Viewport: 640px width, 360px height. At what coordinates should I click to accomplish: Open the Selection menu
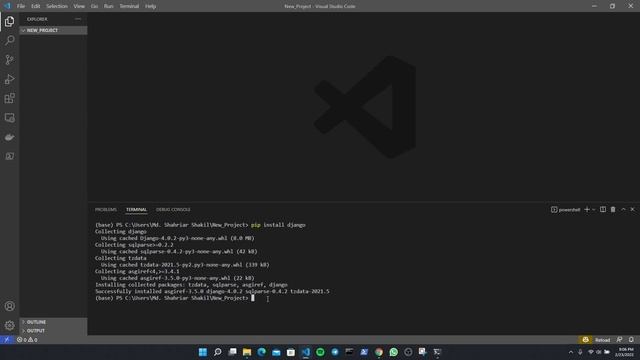click(x=57, y=6)
